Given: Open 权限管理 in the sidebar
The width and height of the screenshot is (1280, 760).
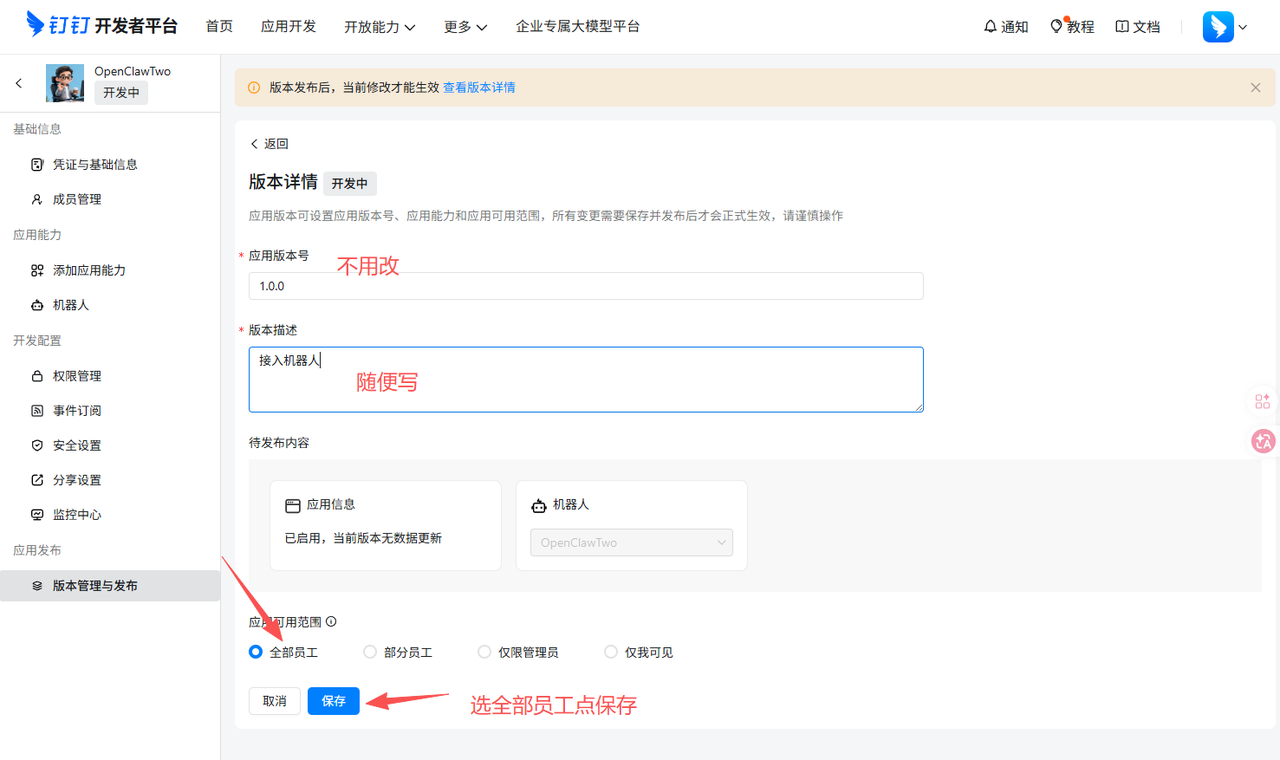Looking at the screenshot, I should [77, 376].
